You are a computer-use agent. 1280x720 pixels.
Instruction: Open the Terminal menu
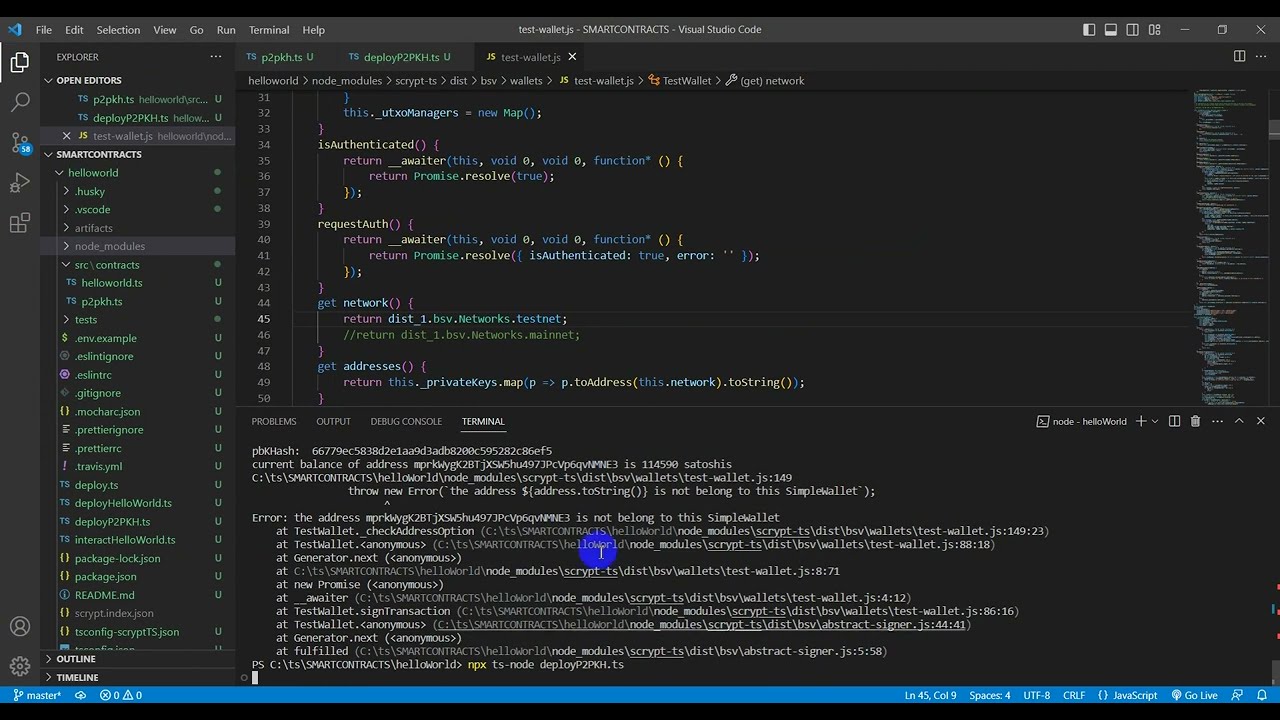click(x=269, y=30)
